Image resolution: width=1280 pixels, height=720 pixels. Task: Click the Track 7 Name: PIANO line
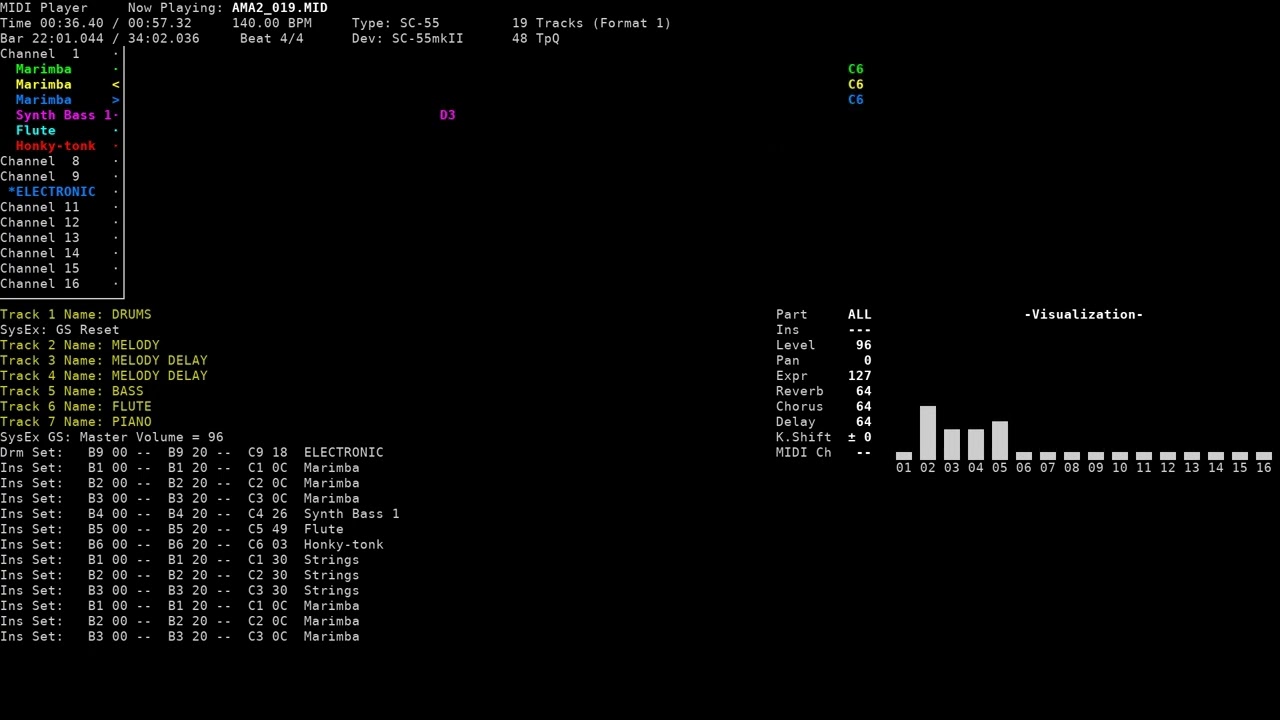click(x=76, y=422)
